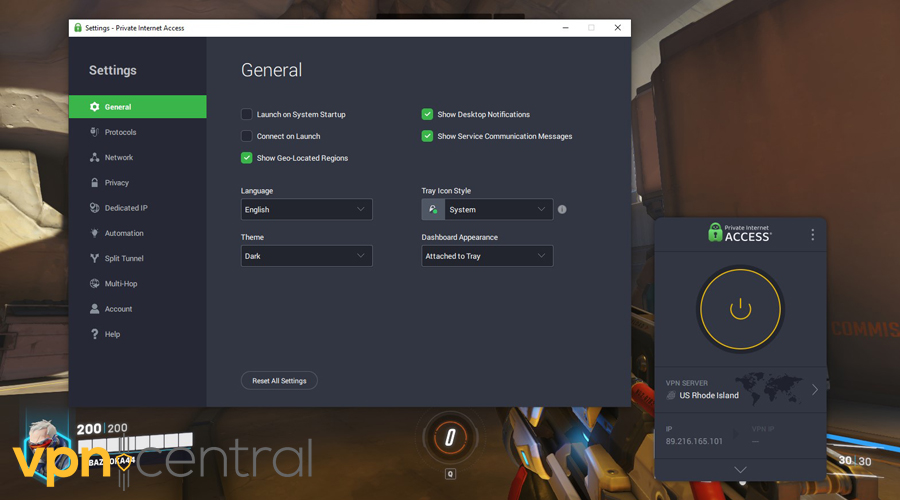This screenshot has width=900, height=500.
Task: Click the VPN IP label in dashboard
Action: (763, 429)
